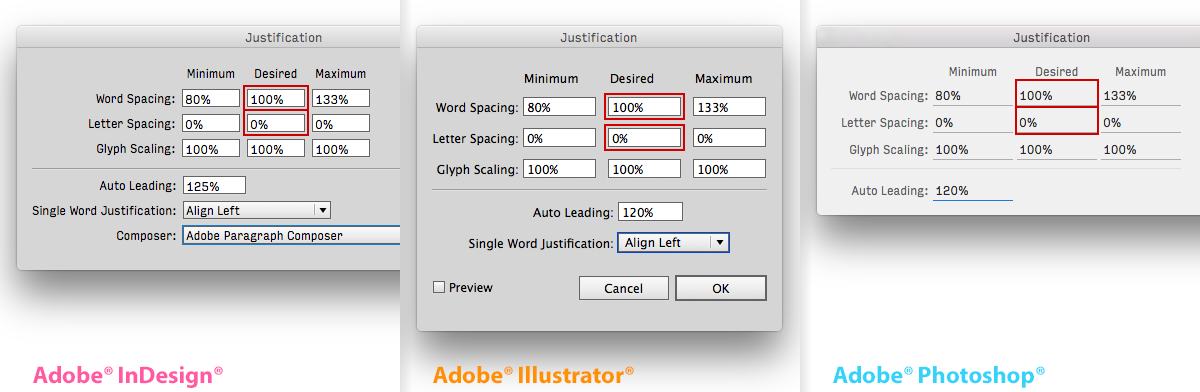Click the Cancel button in Illustrator dialog
Screen dimensions: 1200x392
[x=623, y=288]
